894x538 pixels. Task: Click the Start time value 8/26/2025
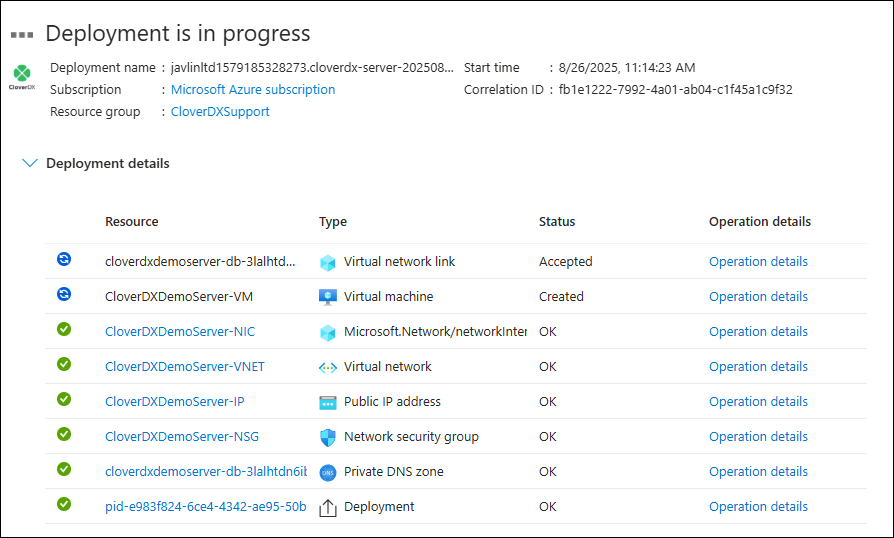click(627, 68)
